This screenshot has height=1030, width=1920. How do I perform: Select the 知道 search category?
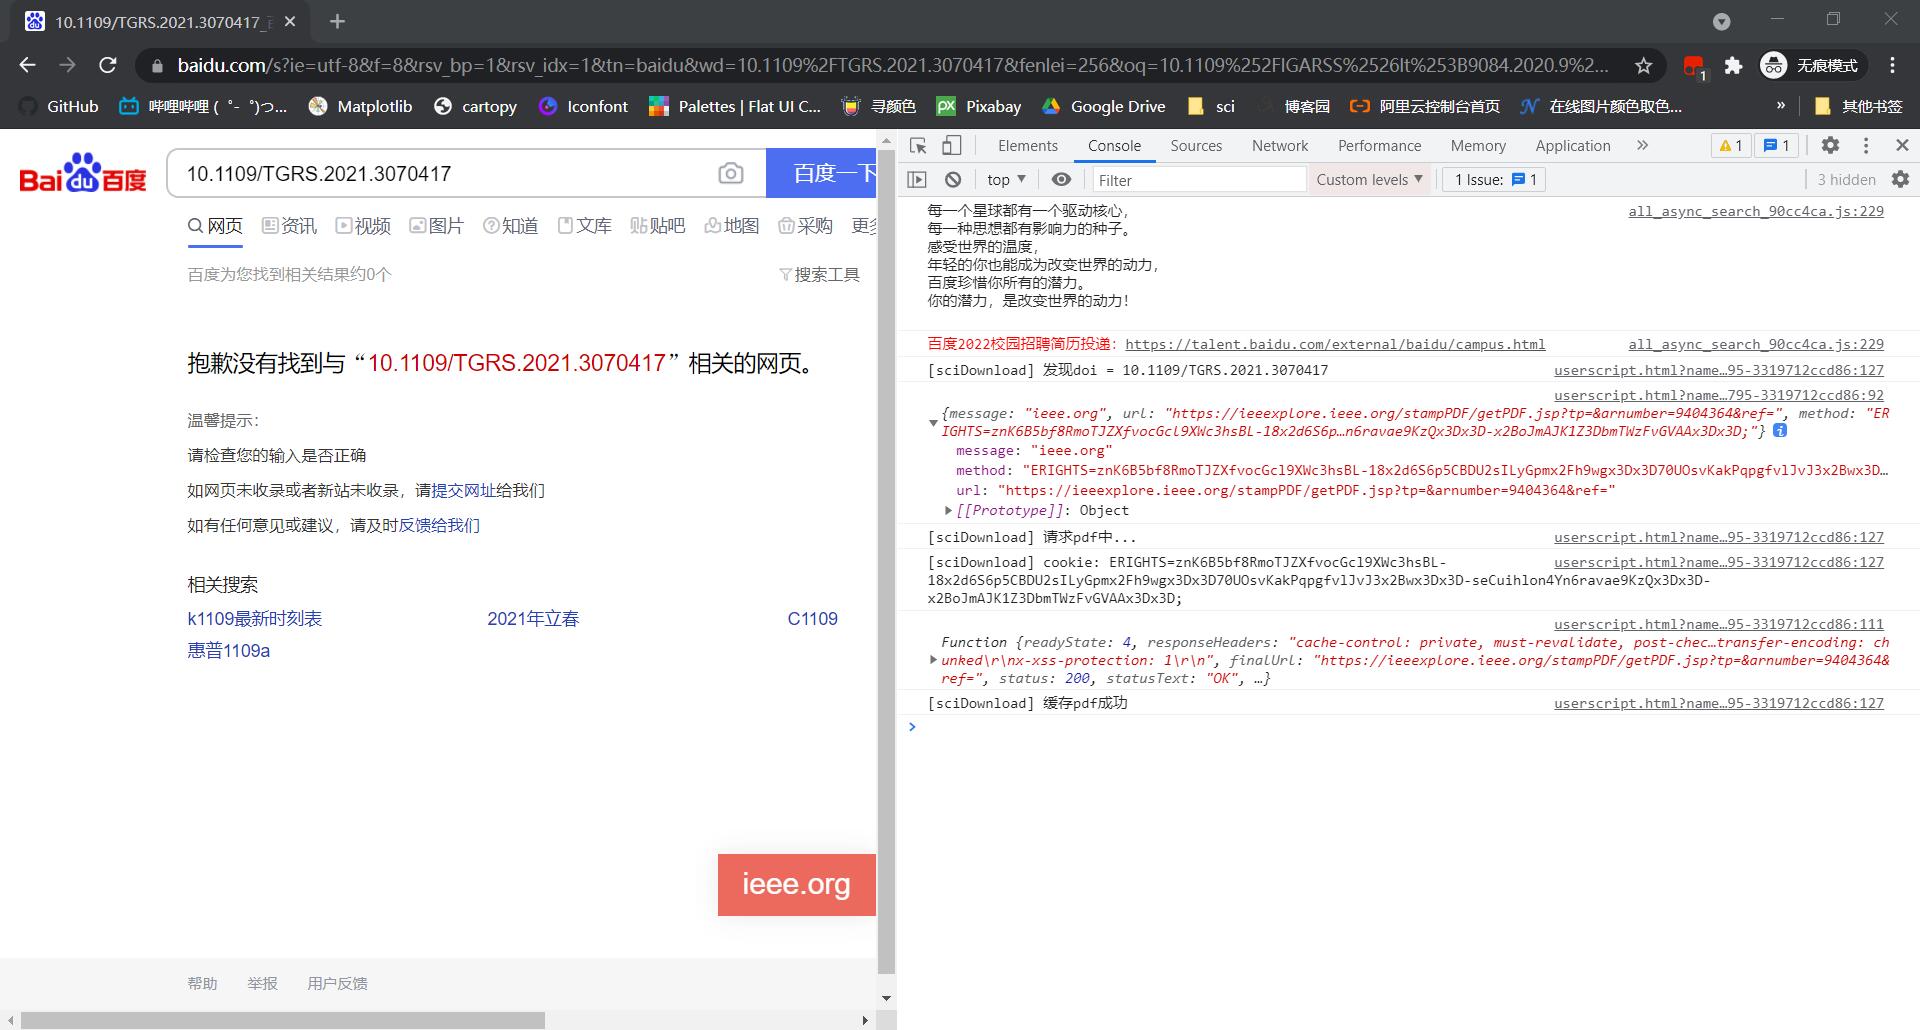[x=510, y=226]
